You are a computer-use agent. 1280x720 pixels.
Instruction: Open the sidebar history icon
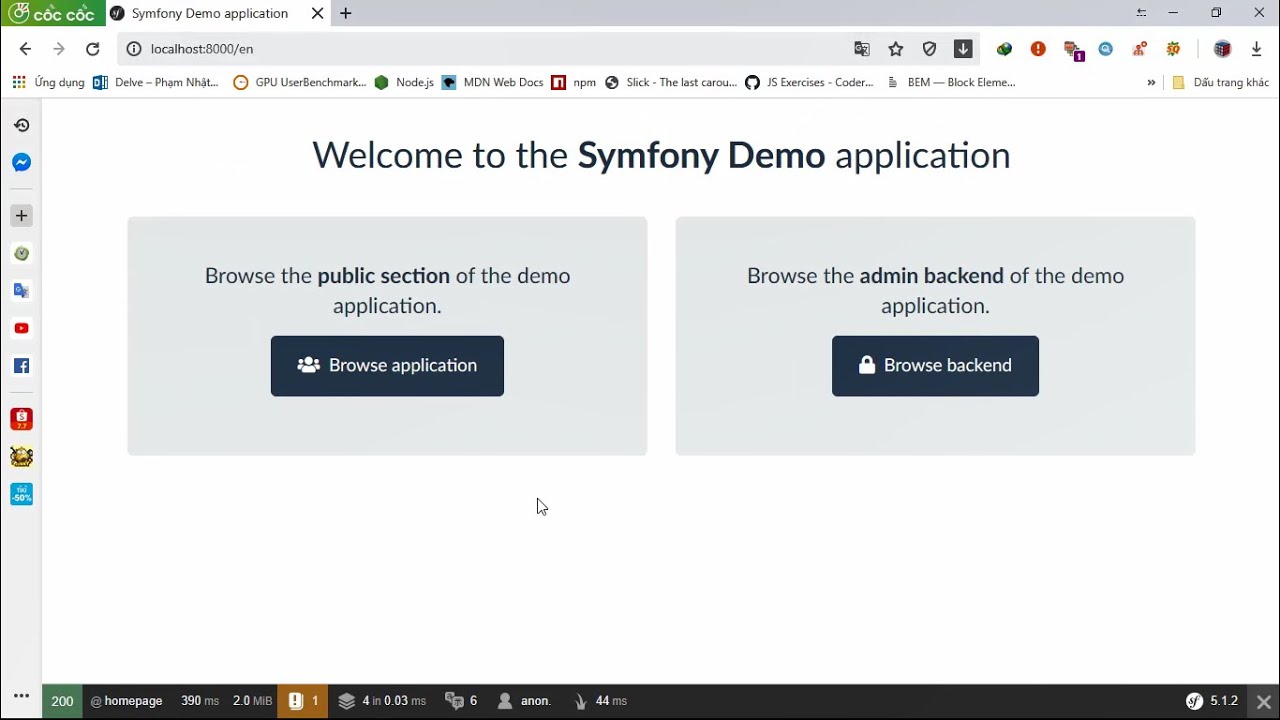(21, 125)
